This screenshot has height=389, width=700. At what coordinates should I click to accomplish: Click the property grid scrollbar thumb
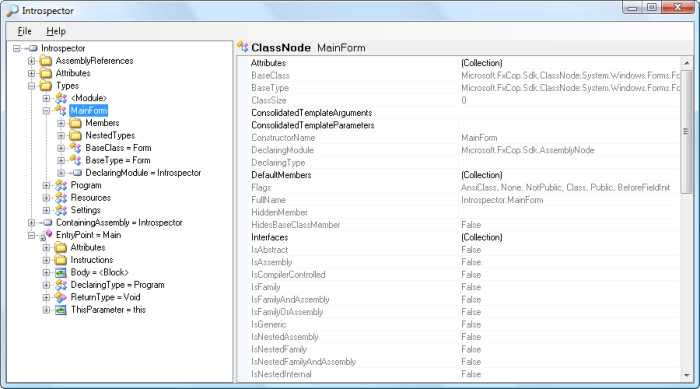click(687, 131)
